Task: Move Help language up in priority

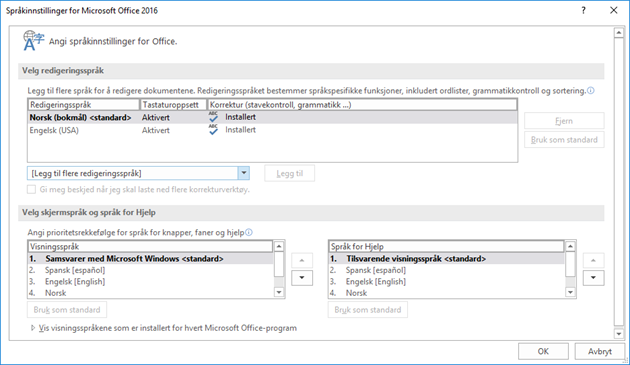Action: [593, 260]
